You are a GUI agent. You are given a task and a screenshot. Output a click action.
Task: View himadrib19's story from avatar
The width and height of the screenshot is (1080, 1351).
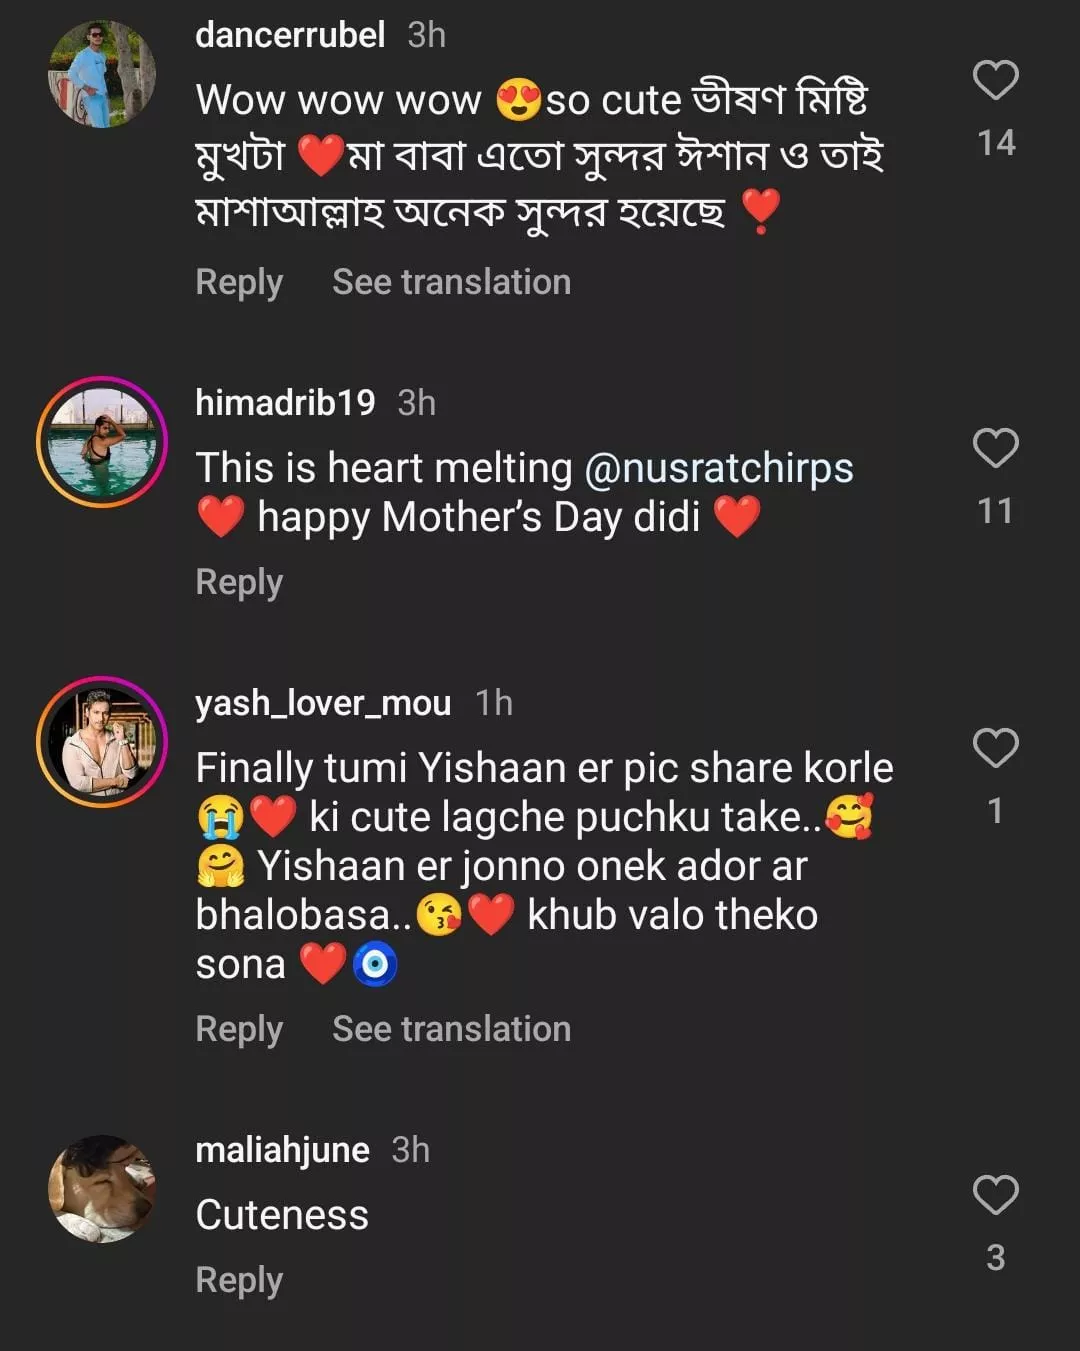coord(102,442)
